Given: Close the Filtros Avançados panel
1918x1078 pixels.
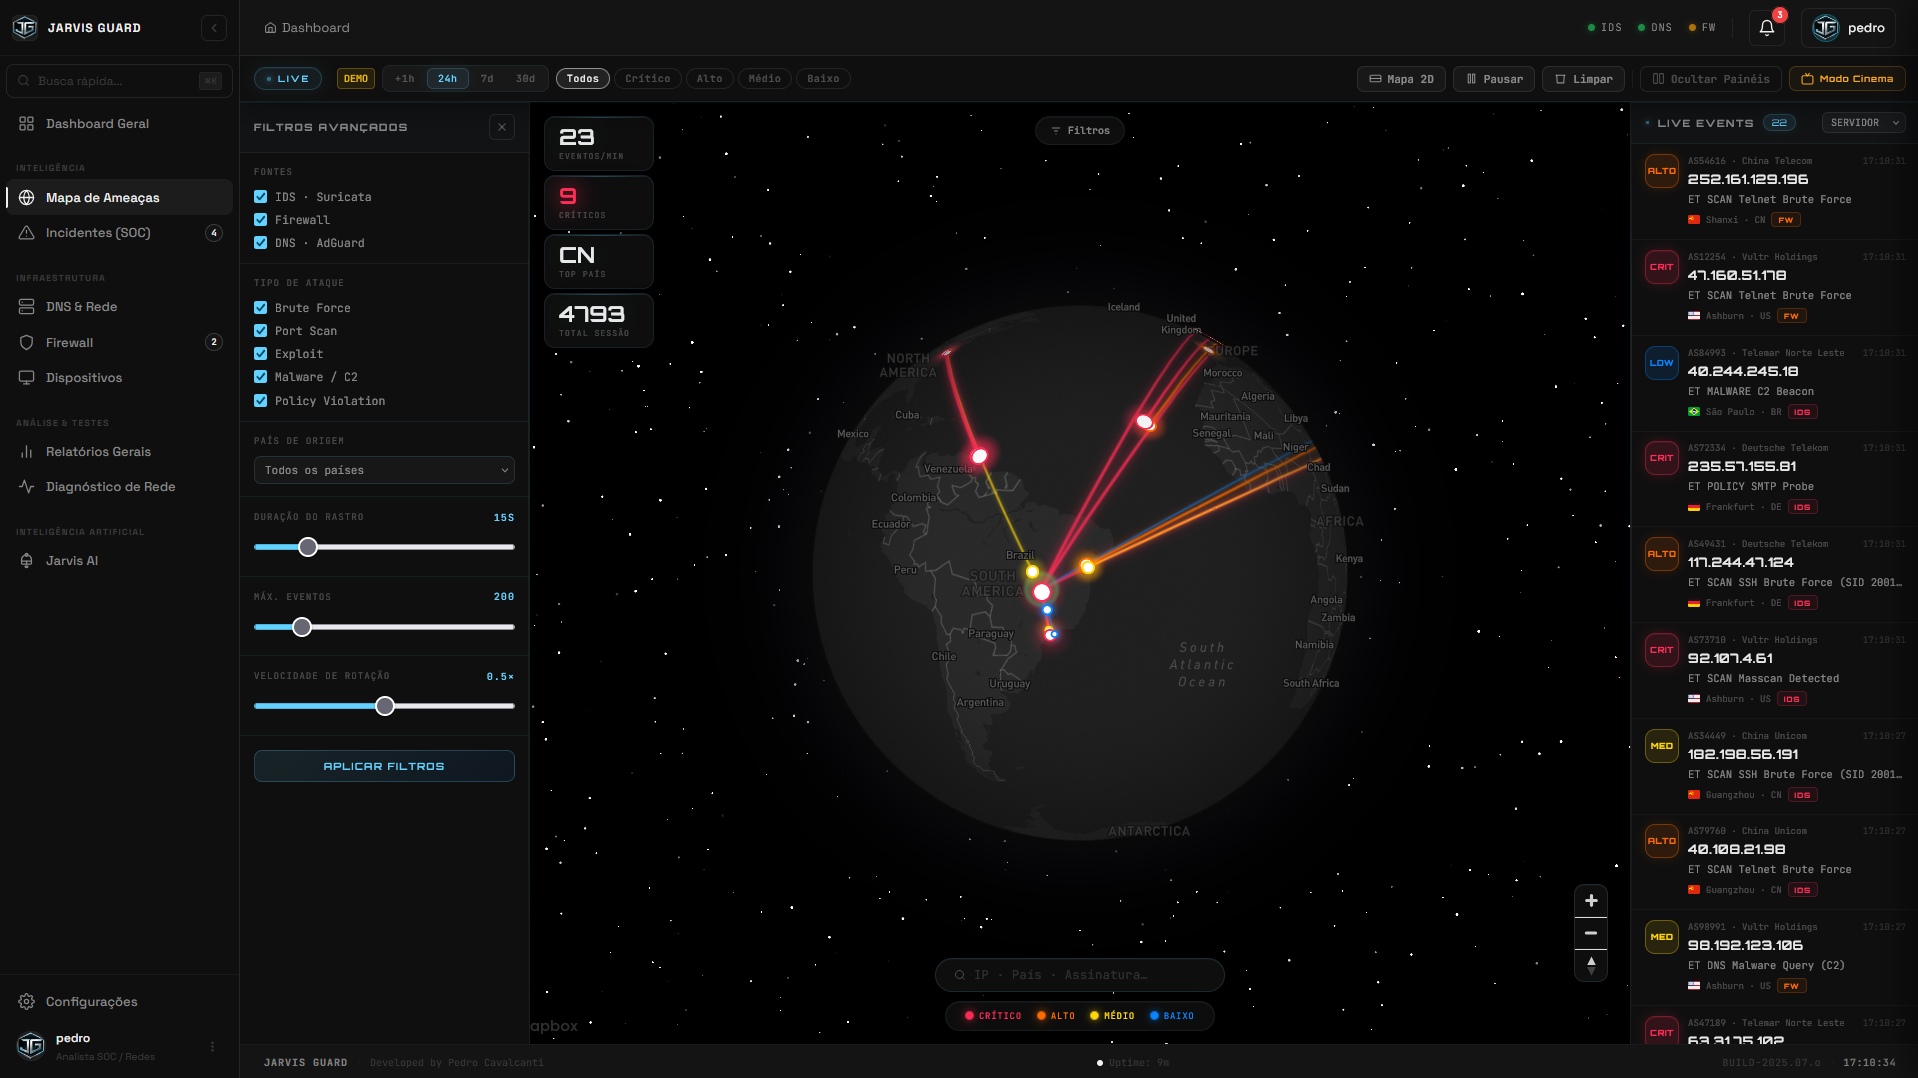Looking at the screenshot, I should [x=502, y=127].
